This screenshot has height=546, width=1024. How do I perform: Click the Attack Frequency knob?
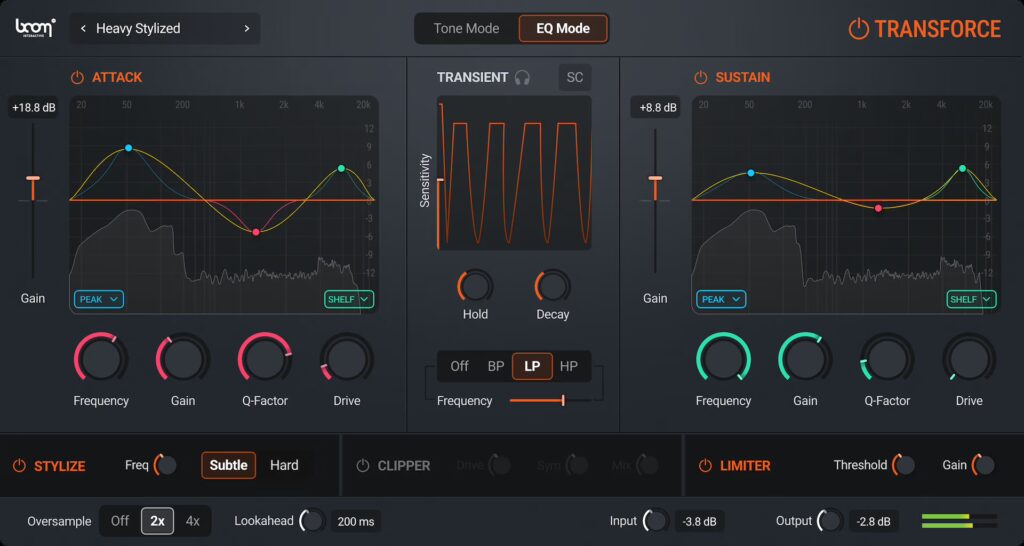click(101, 357)
